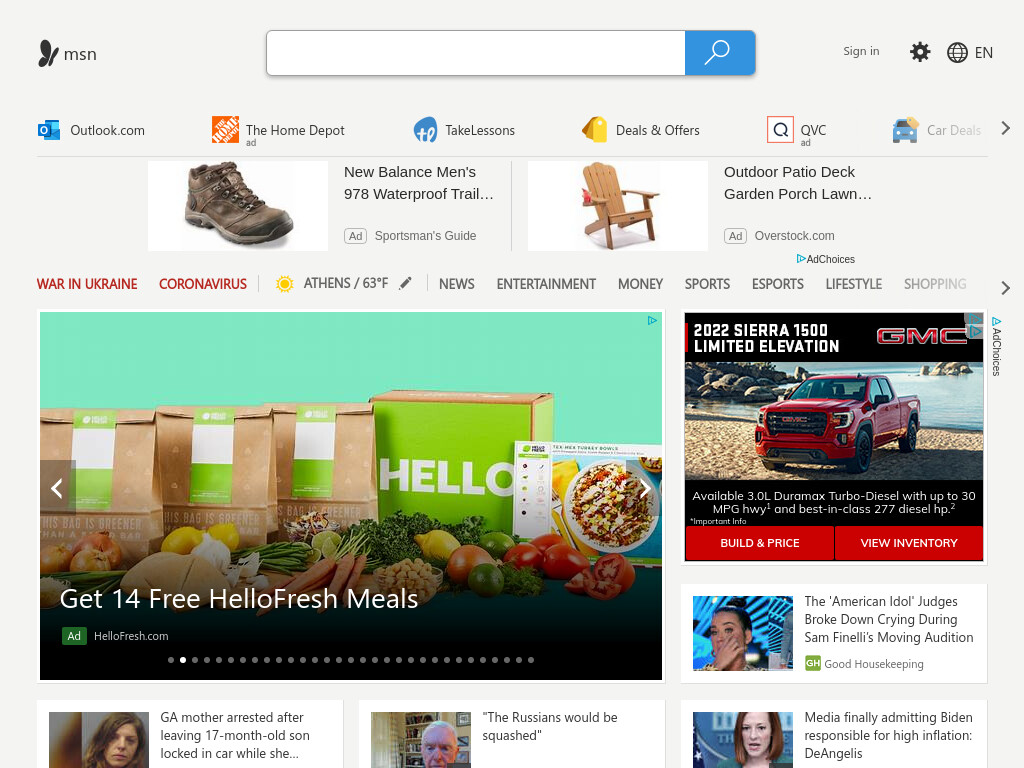The height and width of the screenshot is (768, 1024).
Task: Click the Deals & Offers tag icon
Action: [x=594, y=129]
